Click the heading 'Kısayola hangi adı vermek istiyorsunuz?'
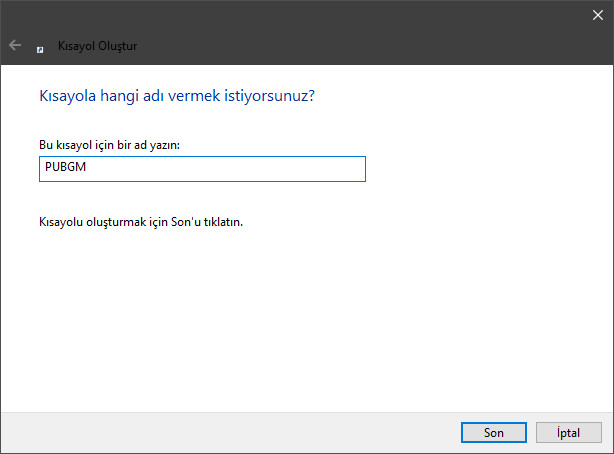 [177, 96]
